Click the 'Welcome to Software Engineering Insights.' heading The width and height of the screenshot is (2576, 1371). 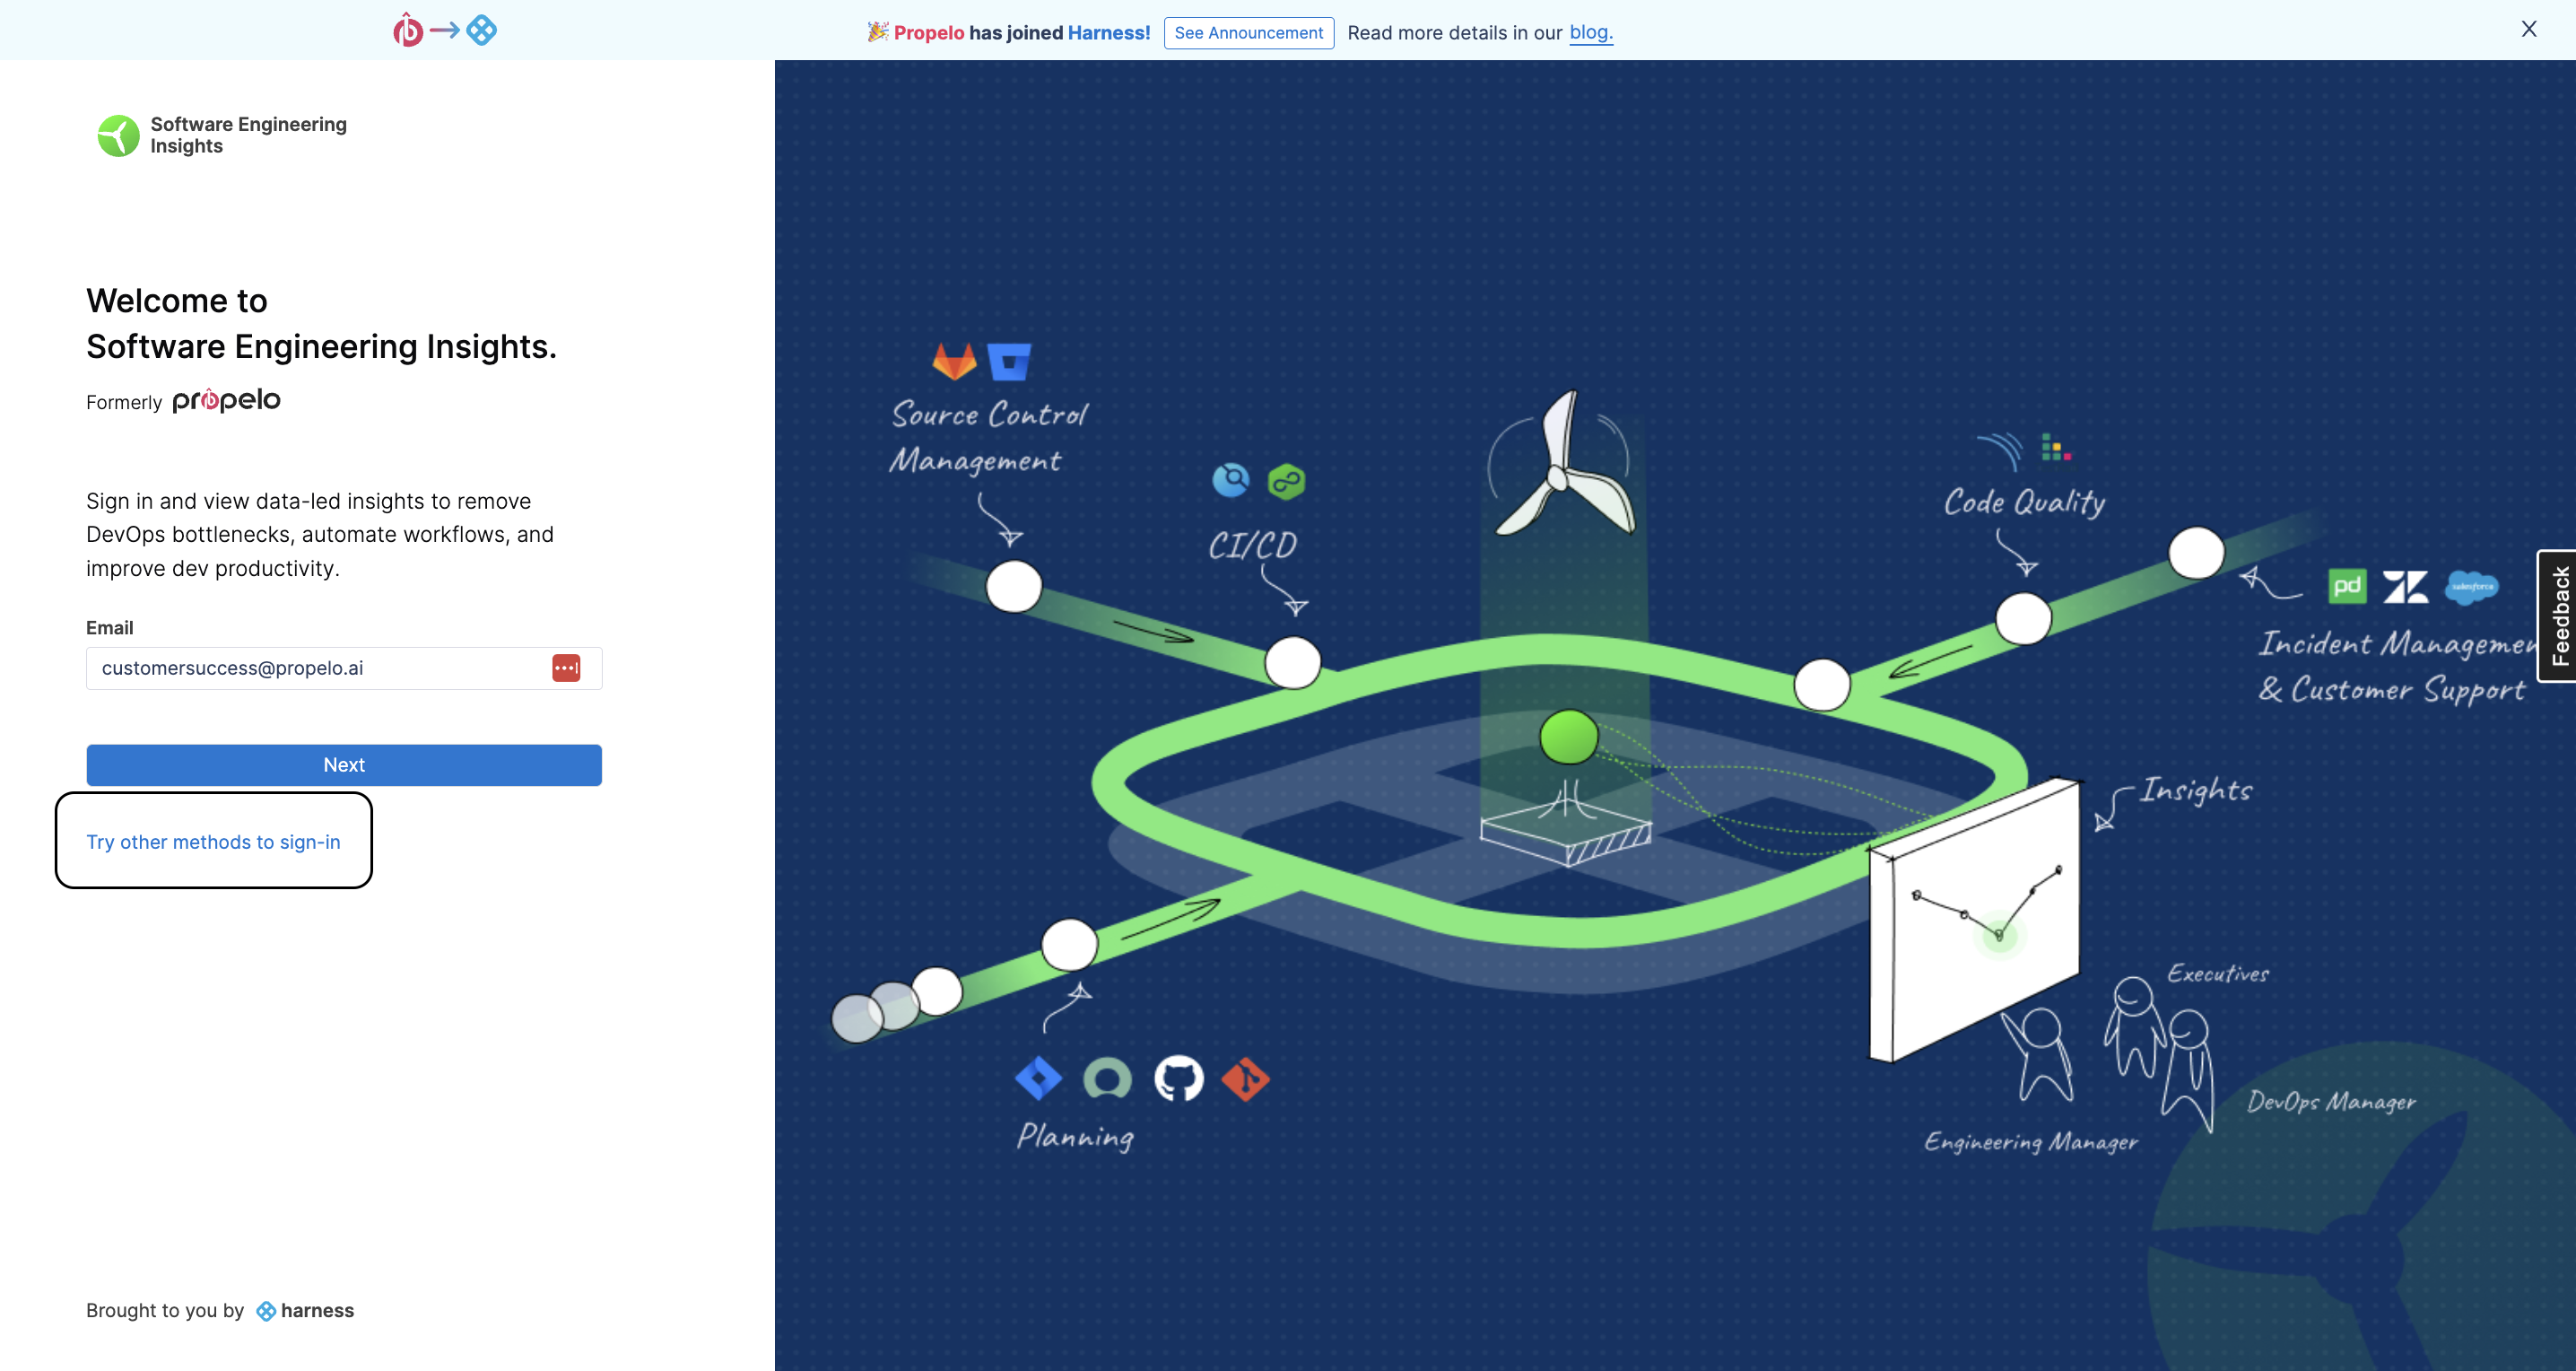pyautogui.click(x=321, y=323)
